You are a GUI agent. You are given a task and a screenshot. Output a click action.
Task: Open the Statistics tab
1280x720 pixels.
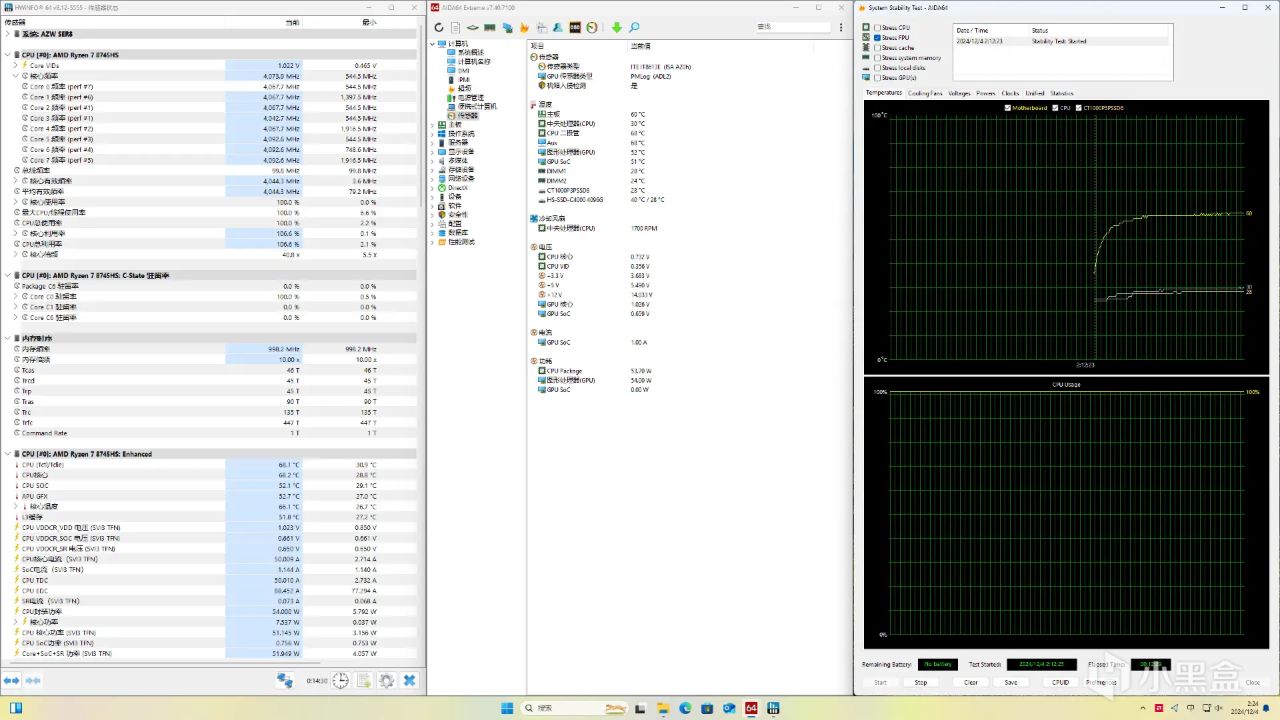pos(1061,93)
